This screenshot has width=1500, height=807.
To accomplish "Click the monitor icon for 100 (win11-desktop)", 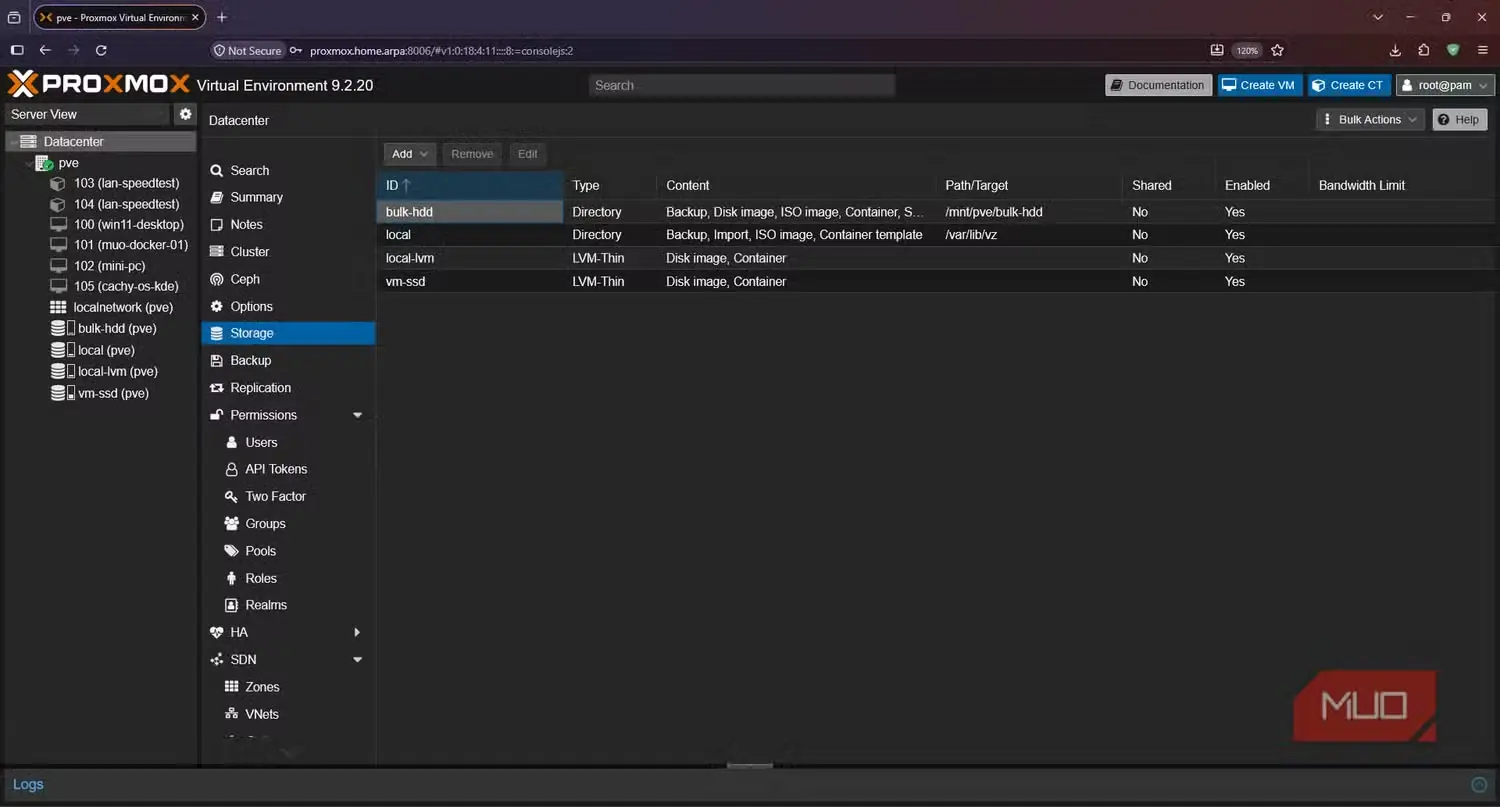I will [58, 224].
